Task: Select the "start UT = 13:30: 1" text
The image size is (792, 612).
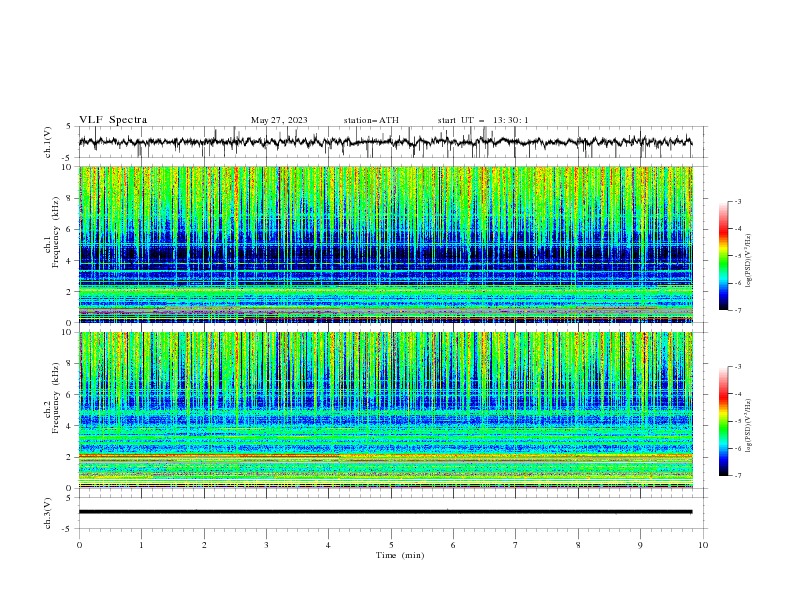Action: click(483, 120)
